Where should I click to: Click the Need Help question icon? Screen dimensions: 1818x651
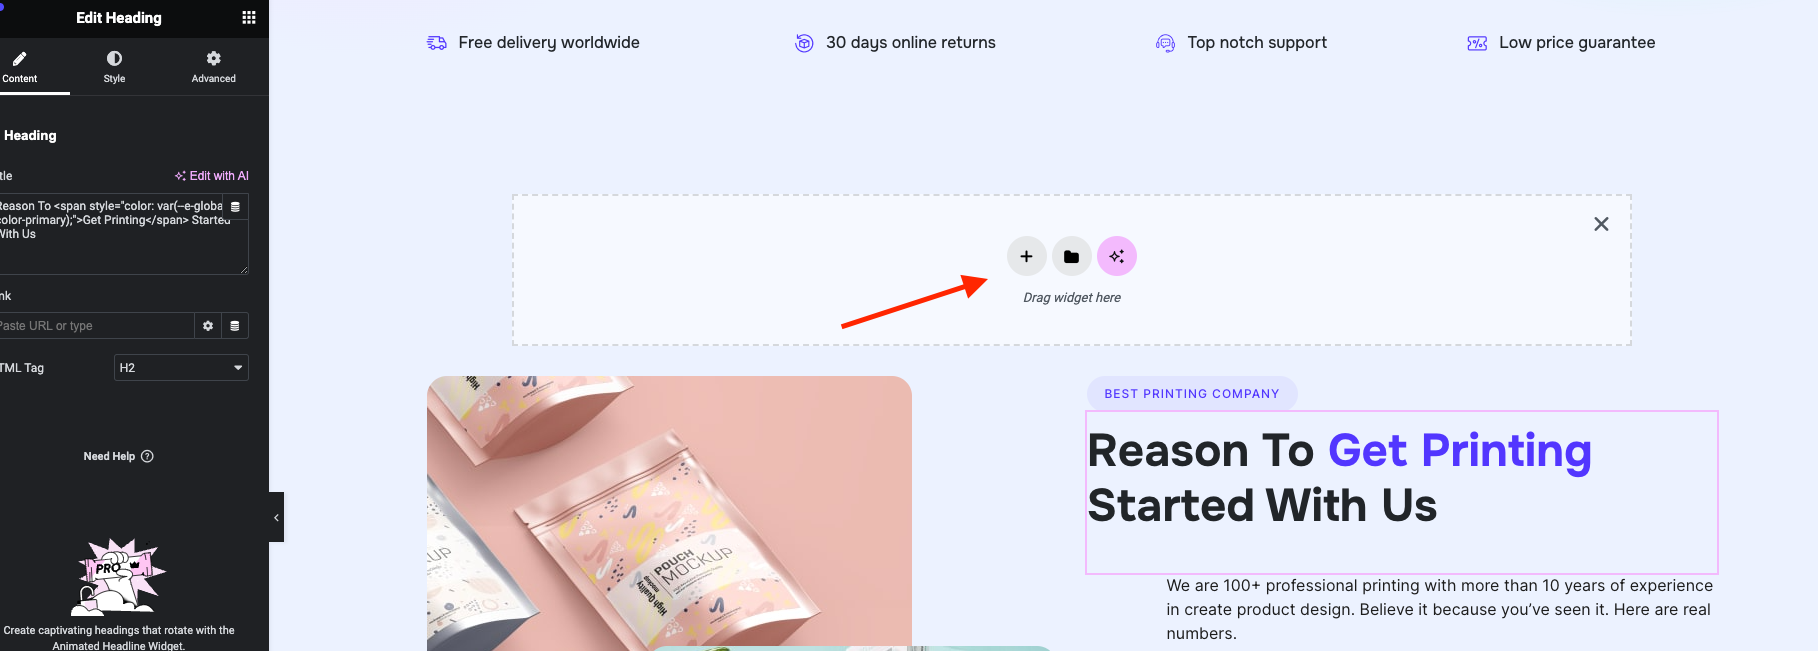coord(147,456)
